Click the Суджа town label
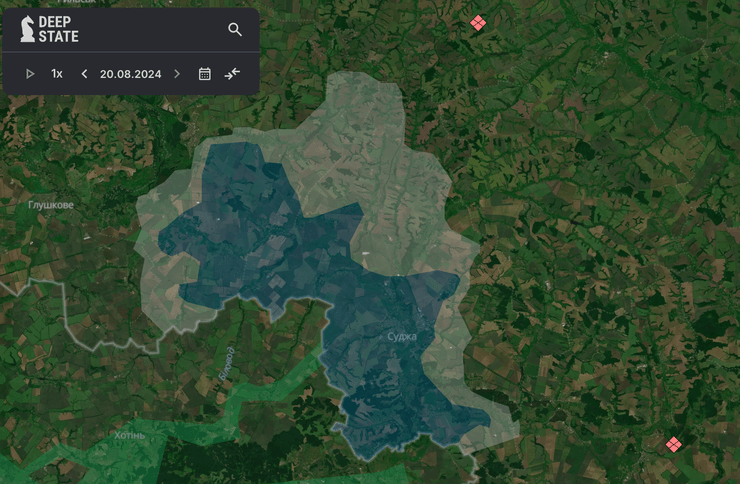 [x=401, y=336]
